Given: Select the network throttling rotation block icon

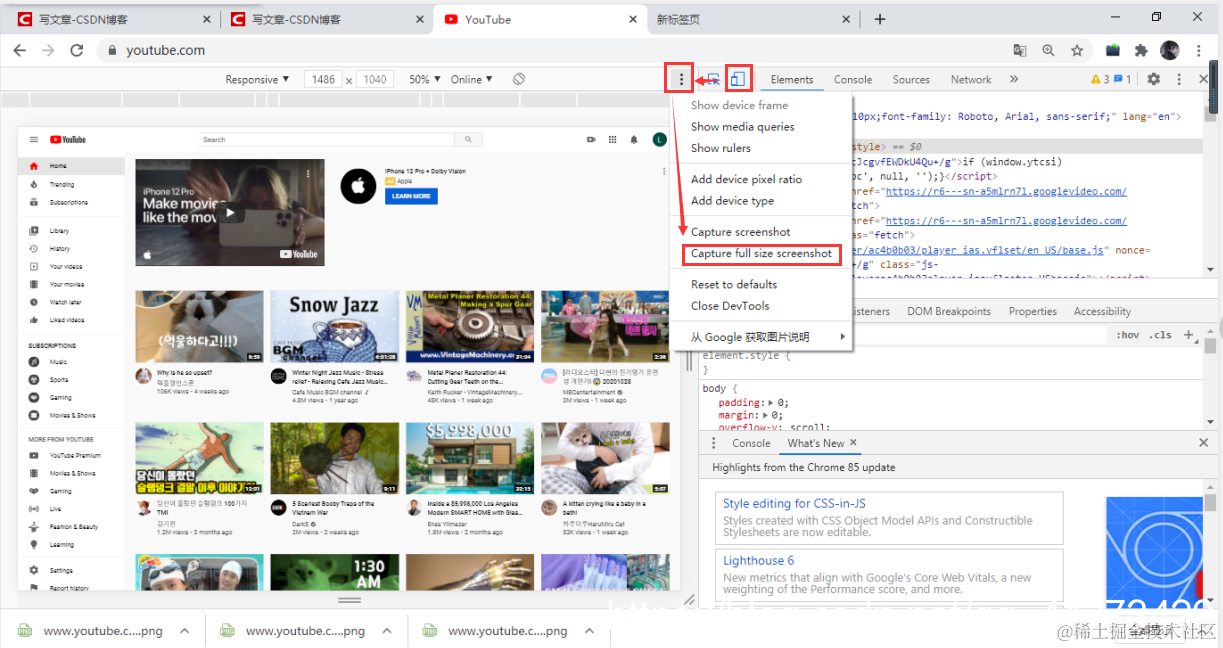Looking at the screenshot, I should coord(519,78).
